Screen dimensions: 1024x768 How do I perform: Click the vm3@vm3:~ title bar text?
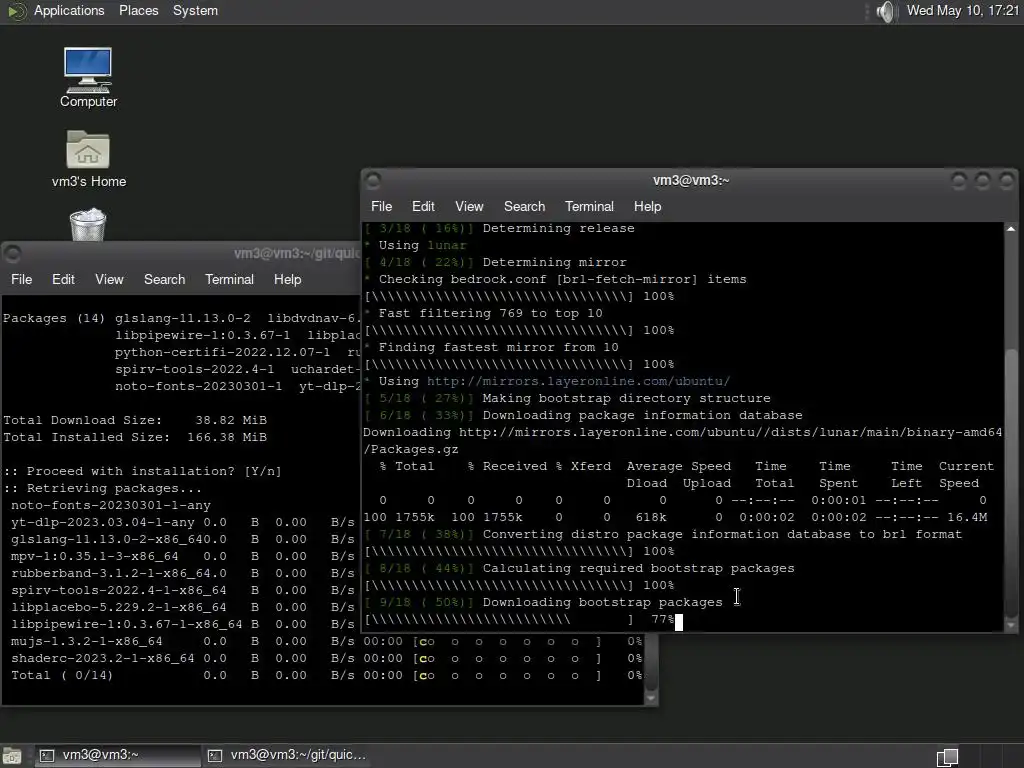pyautogui.click(x=691, y=180)
